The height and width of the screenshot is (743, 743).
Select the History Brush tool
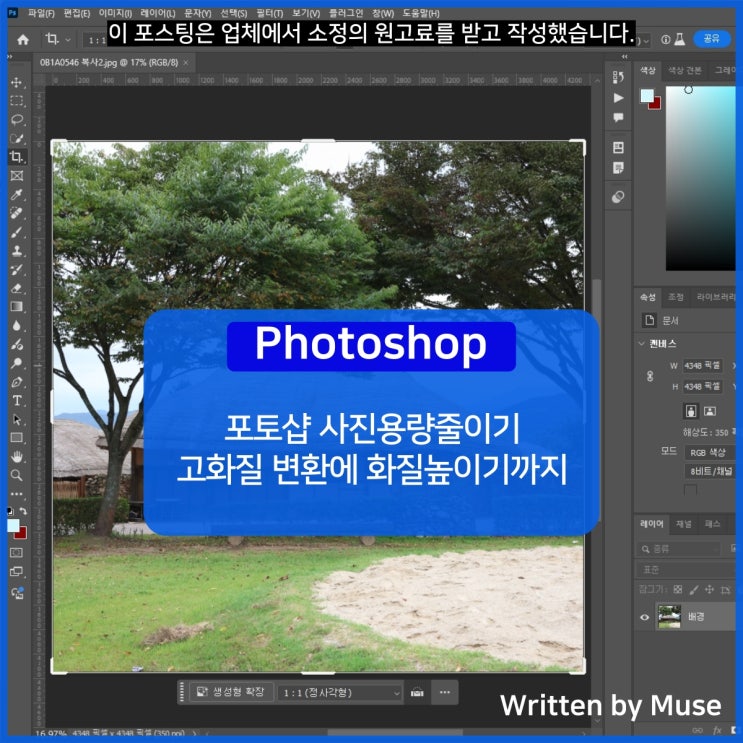point(17,270)
